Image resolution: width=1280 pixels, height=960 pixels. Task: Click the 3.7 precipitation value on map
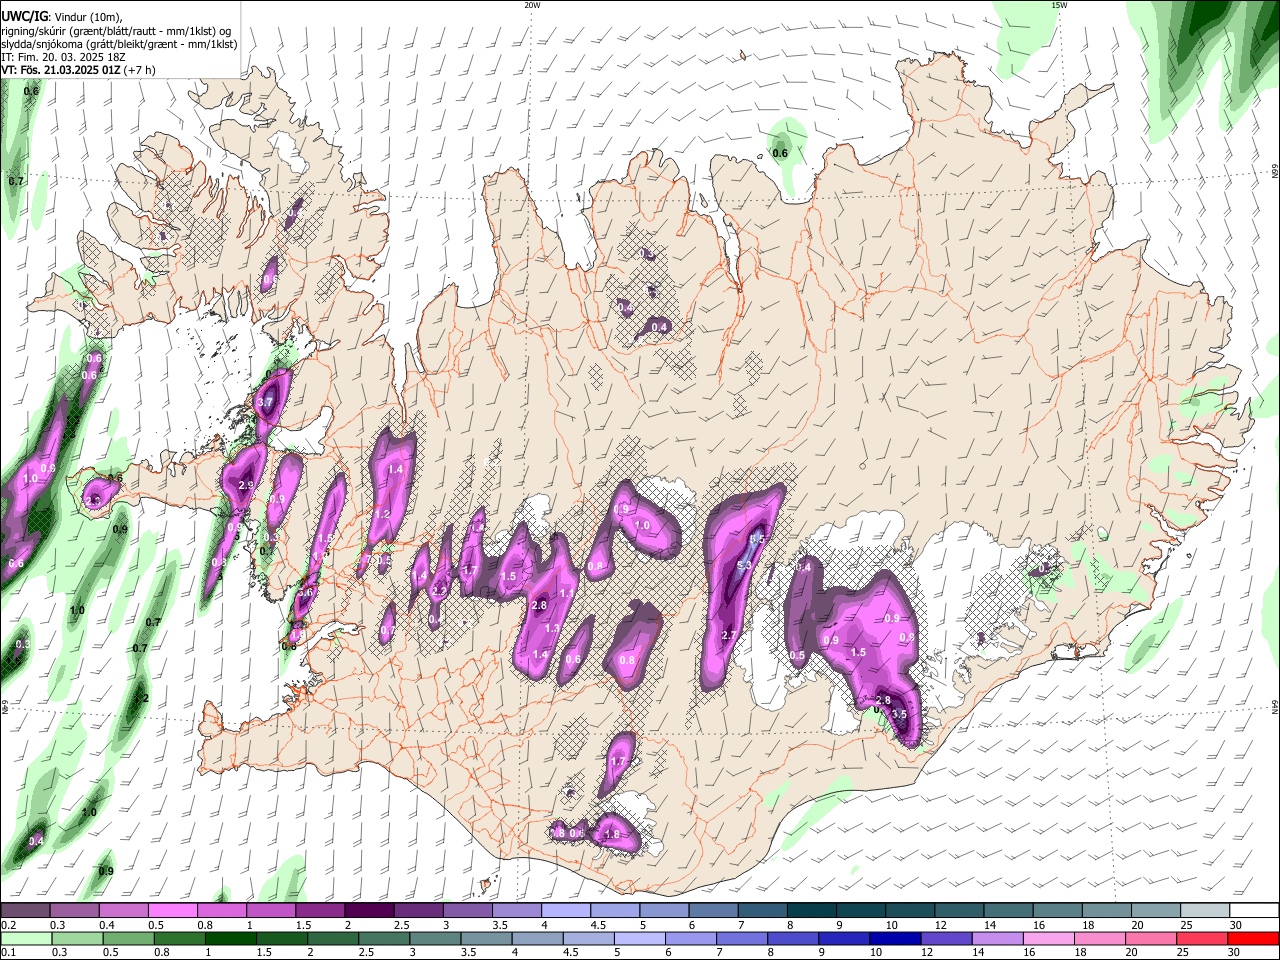tap(265, 402)
